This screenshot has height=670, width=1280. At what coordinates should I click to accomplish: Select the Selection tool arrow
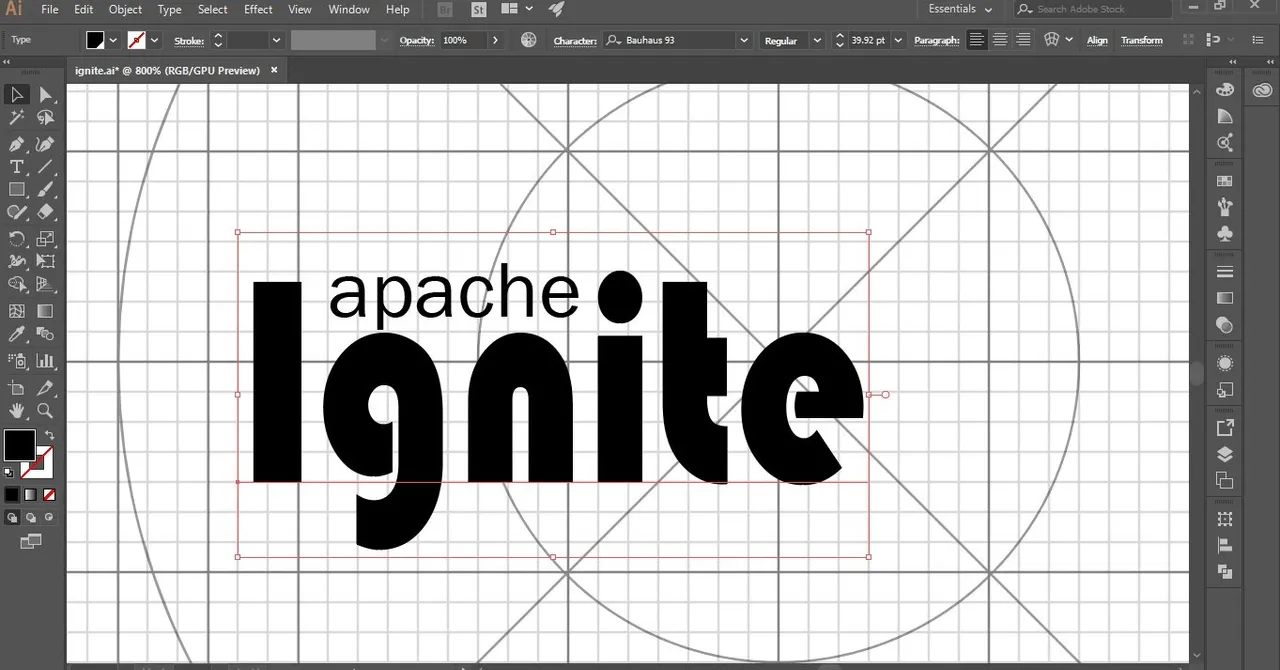point(17,94)
